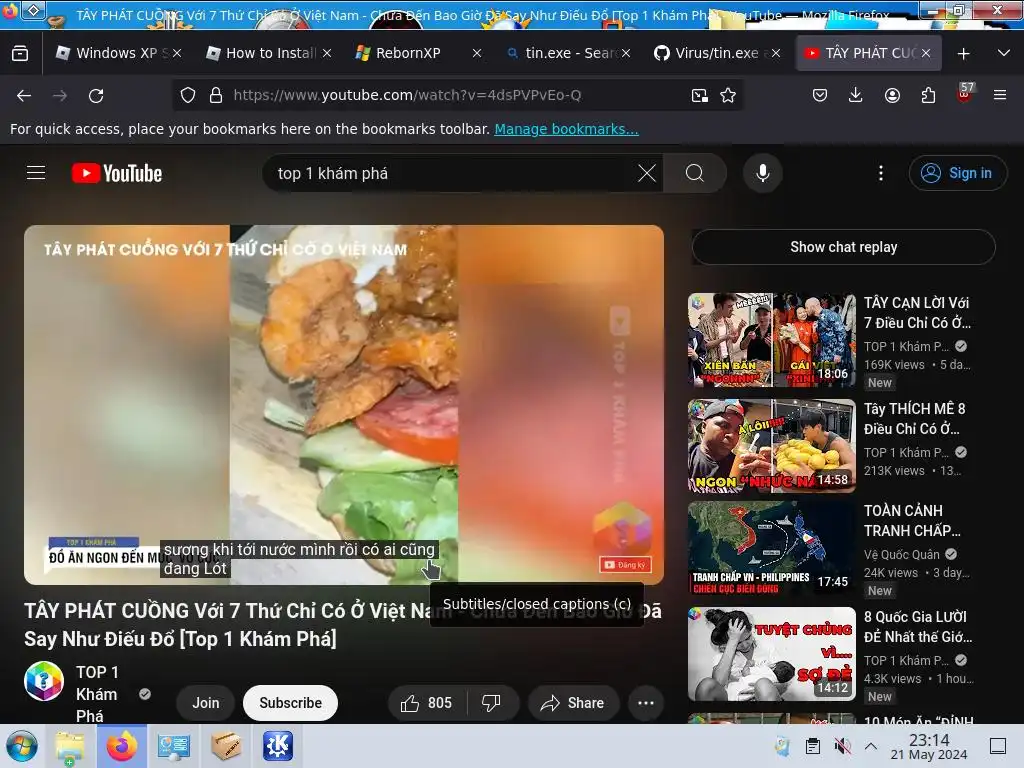Click the video player area
The image size is (1024, 768).
[344, 405]
